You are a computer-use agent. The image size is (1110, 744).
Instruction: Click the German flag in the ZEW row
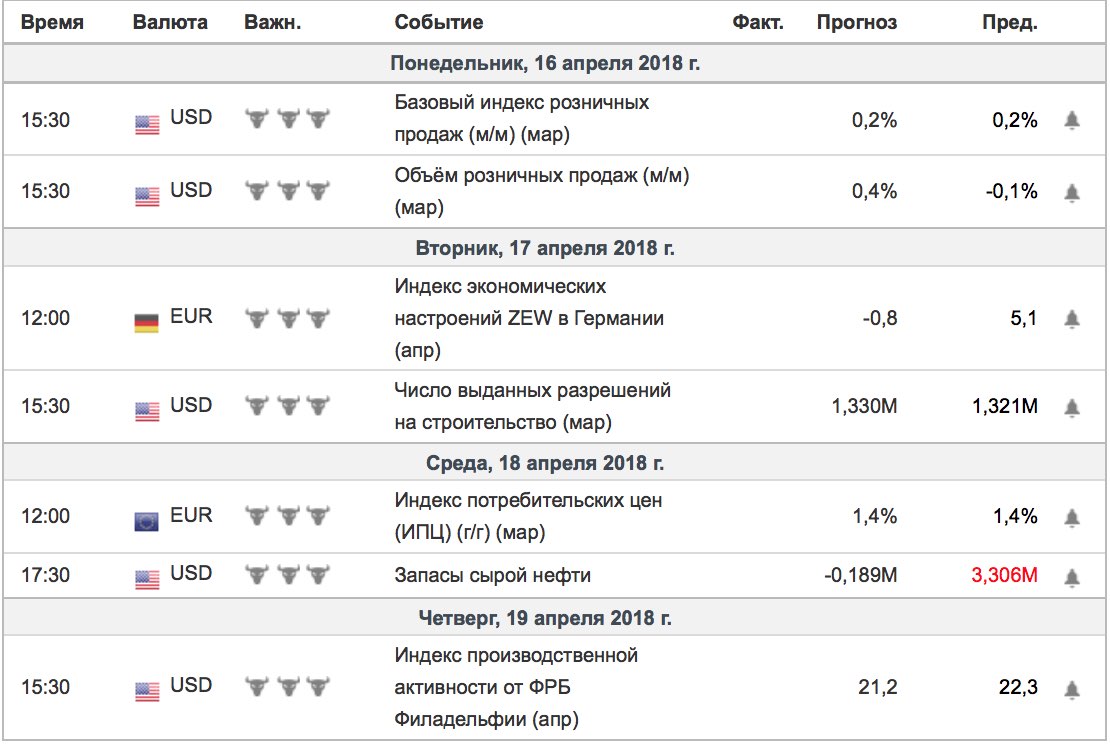(x=147, y=323)
